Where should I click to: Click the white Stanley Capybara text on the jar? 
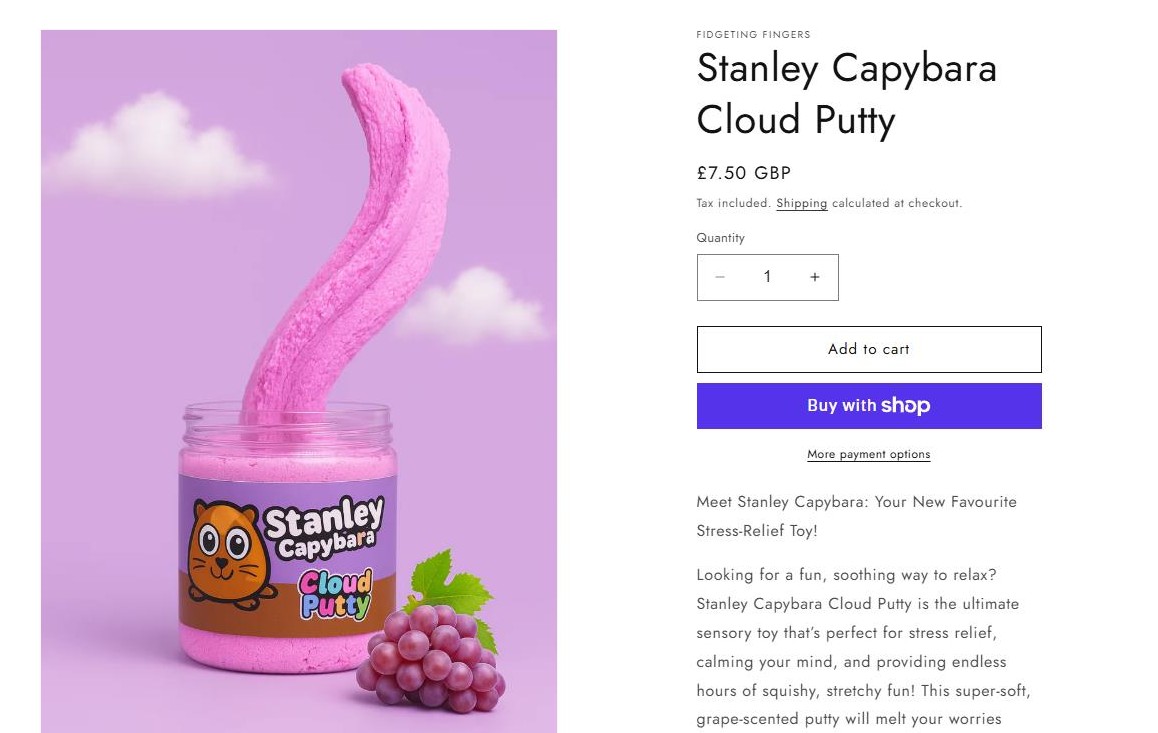click(323, 527)
